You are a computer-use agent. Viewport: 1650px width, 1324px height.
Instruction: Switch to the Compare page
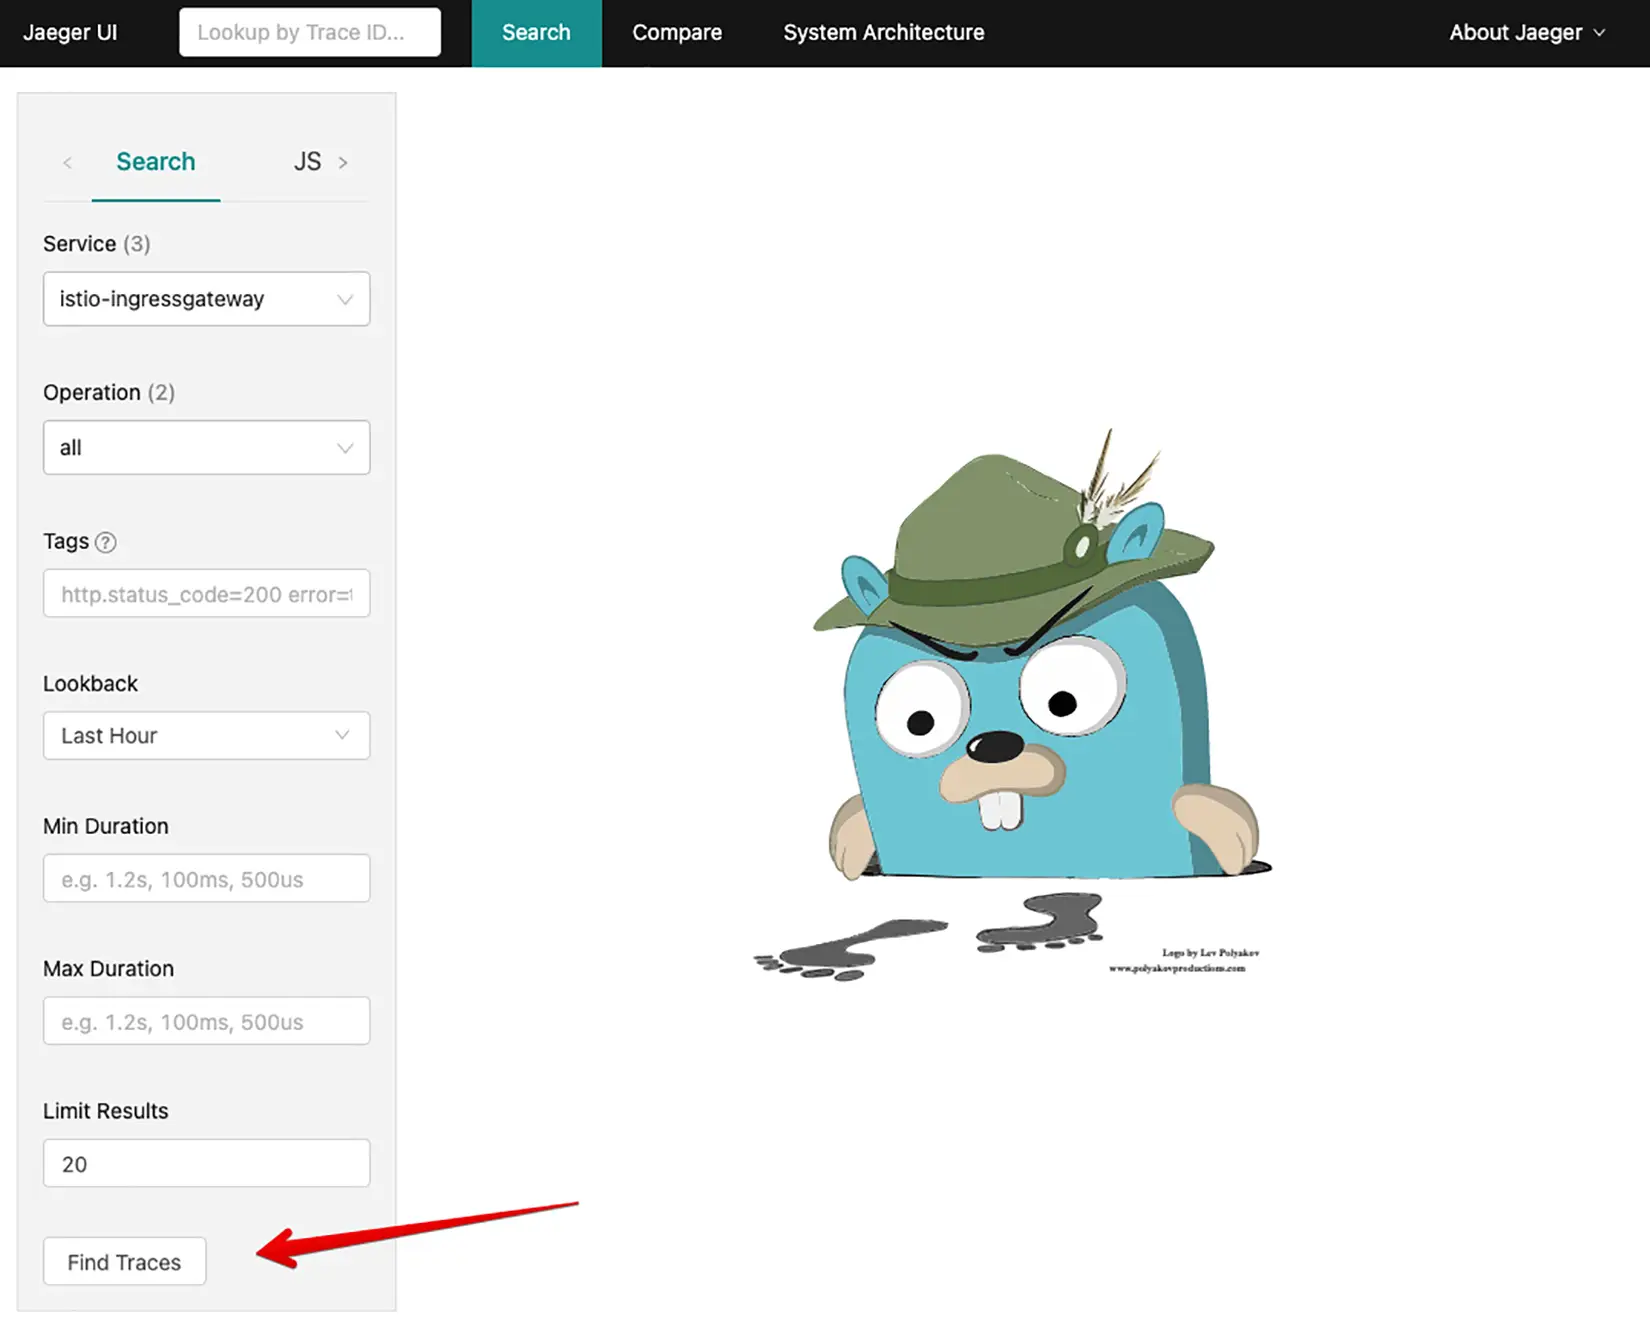(x=676, y=33)
